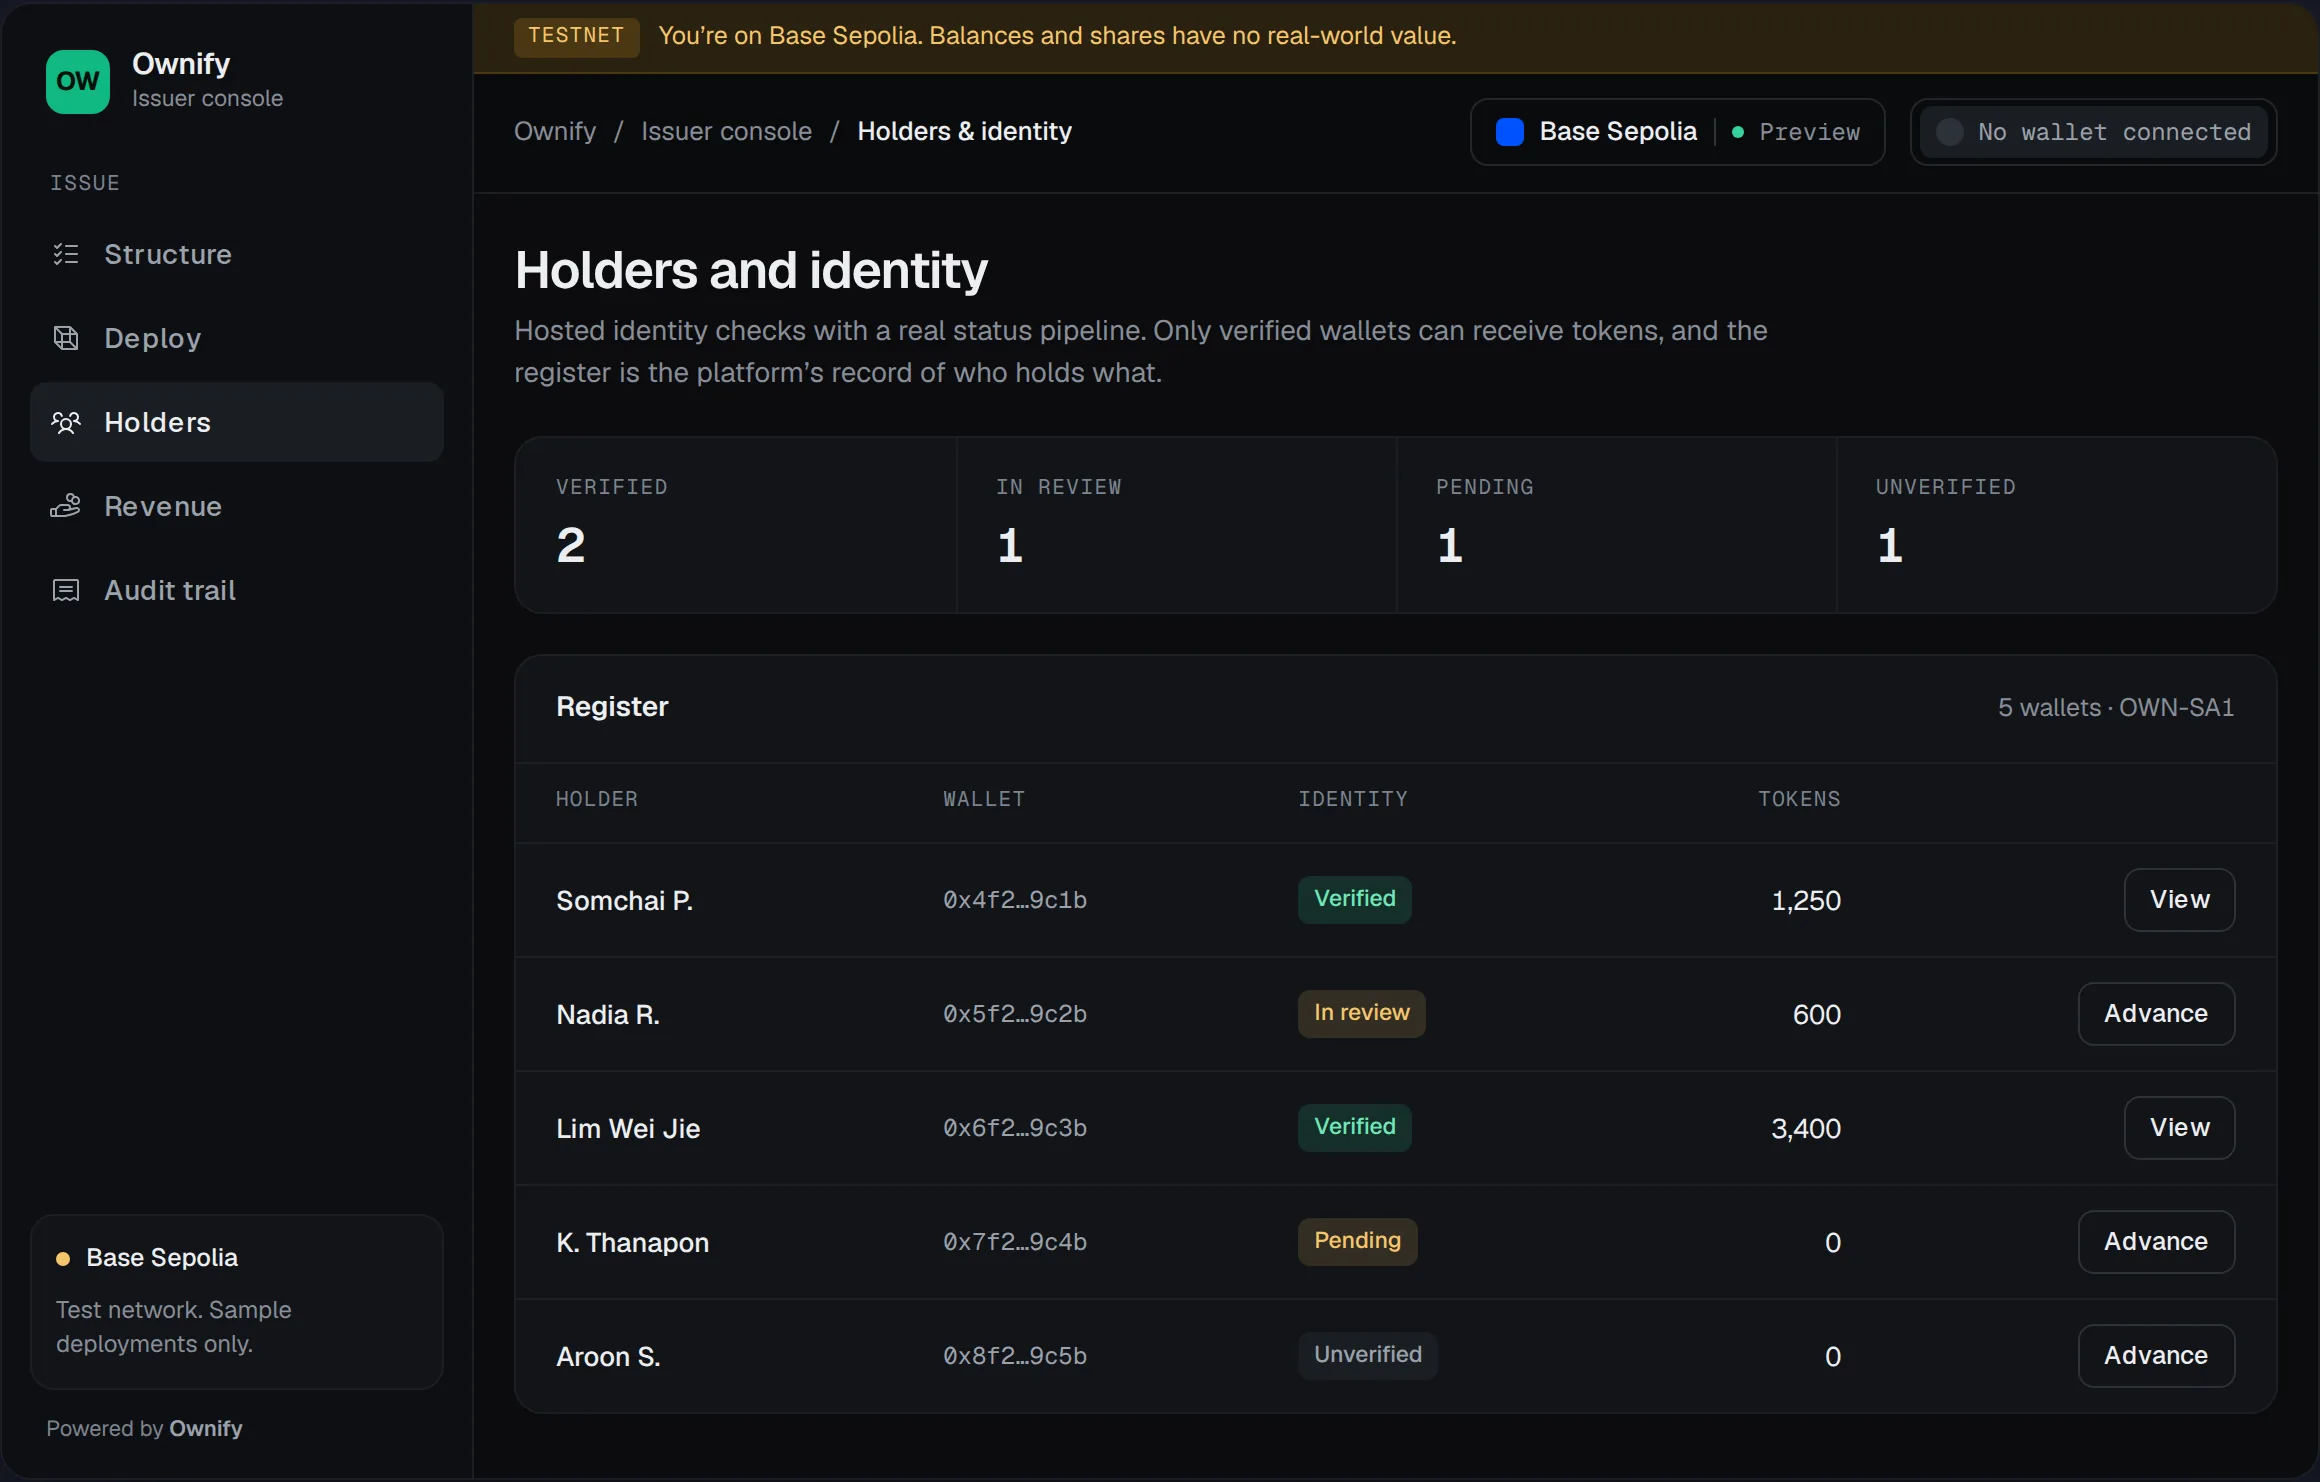Click the Unverified stat card
The image size is (2320, 1482).
click(x=2056, y=525)
